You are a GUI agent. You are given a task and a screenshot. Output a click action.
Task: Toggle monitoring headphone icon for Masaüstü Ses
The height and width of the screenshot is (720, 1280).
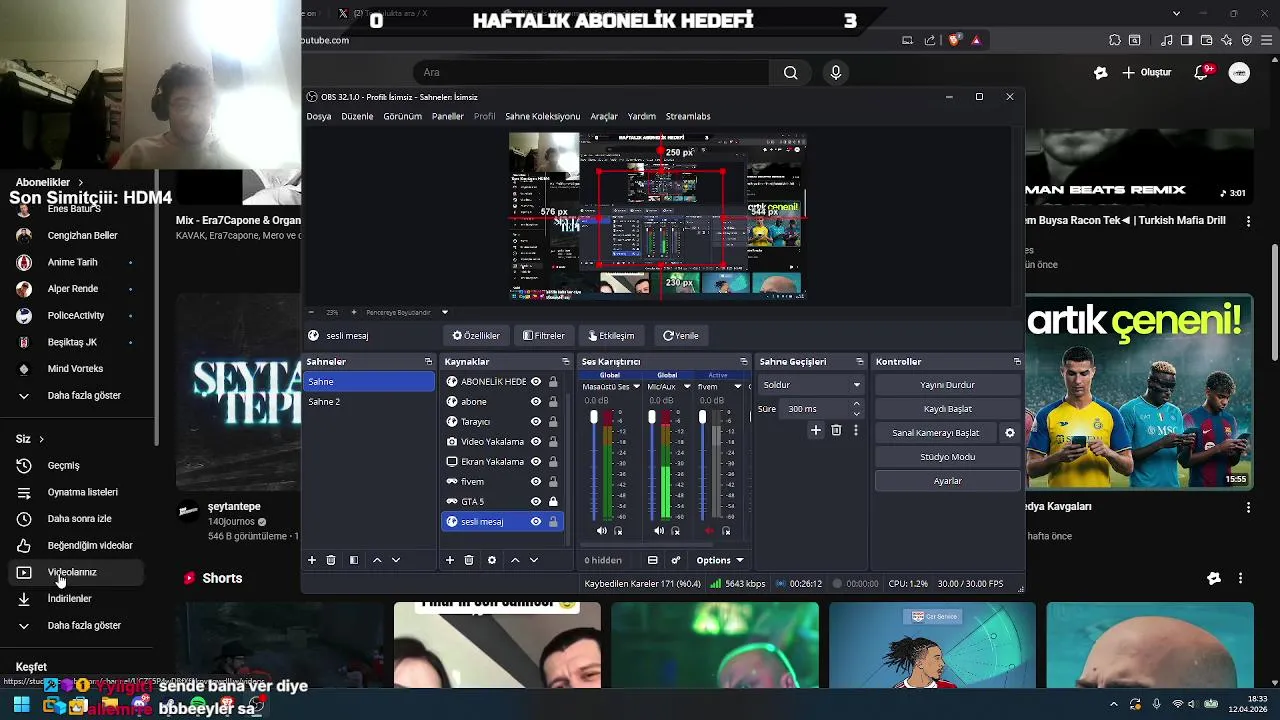tap(618, 531)
